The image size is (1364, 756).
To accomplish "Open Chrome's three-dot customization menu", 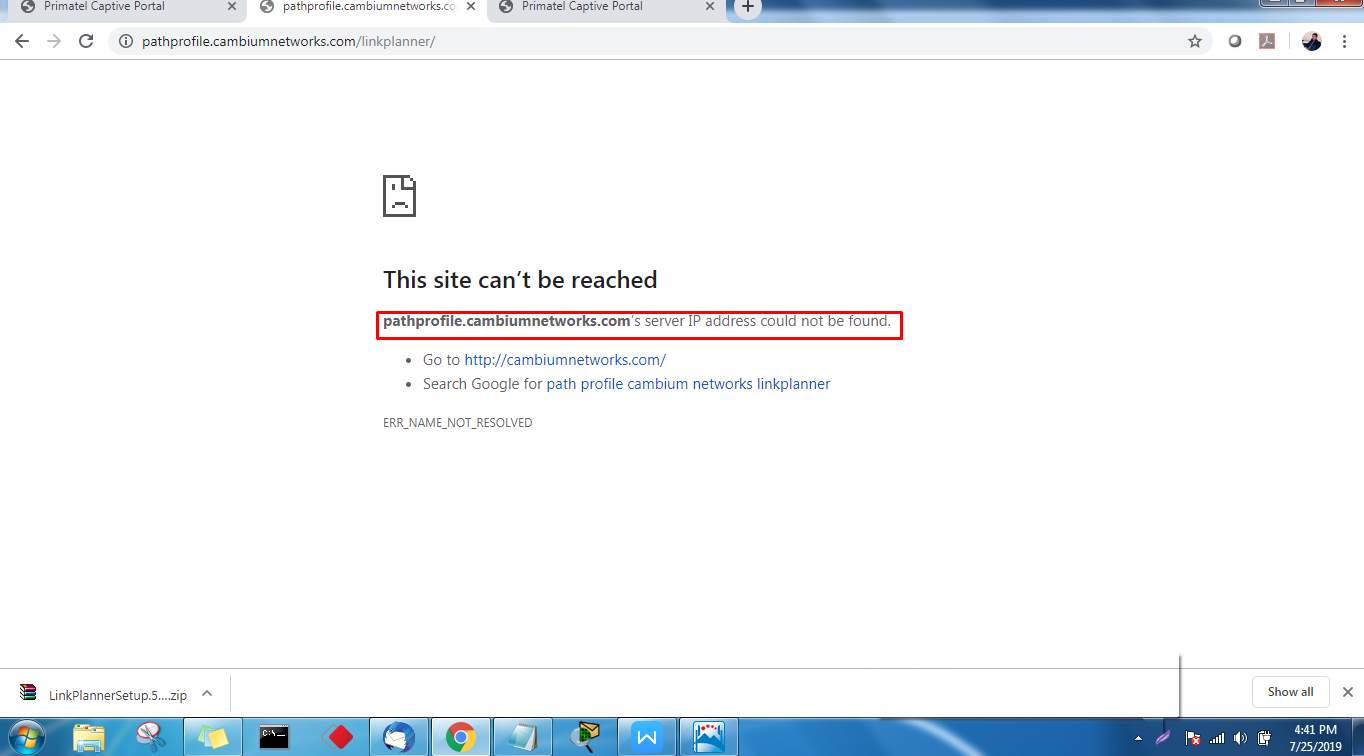I will [1344, 41].
